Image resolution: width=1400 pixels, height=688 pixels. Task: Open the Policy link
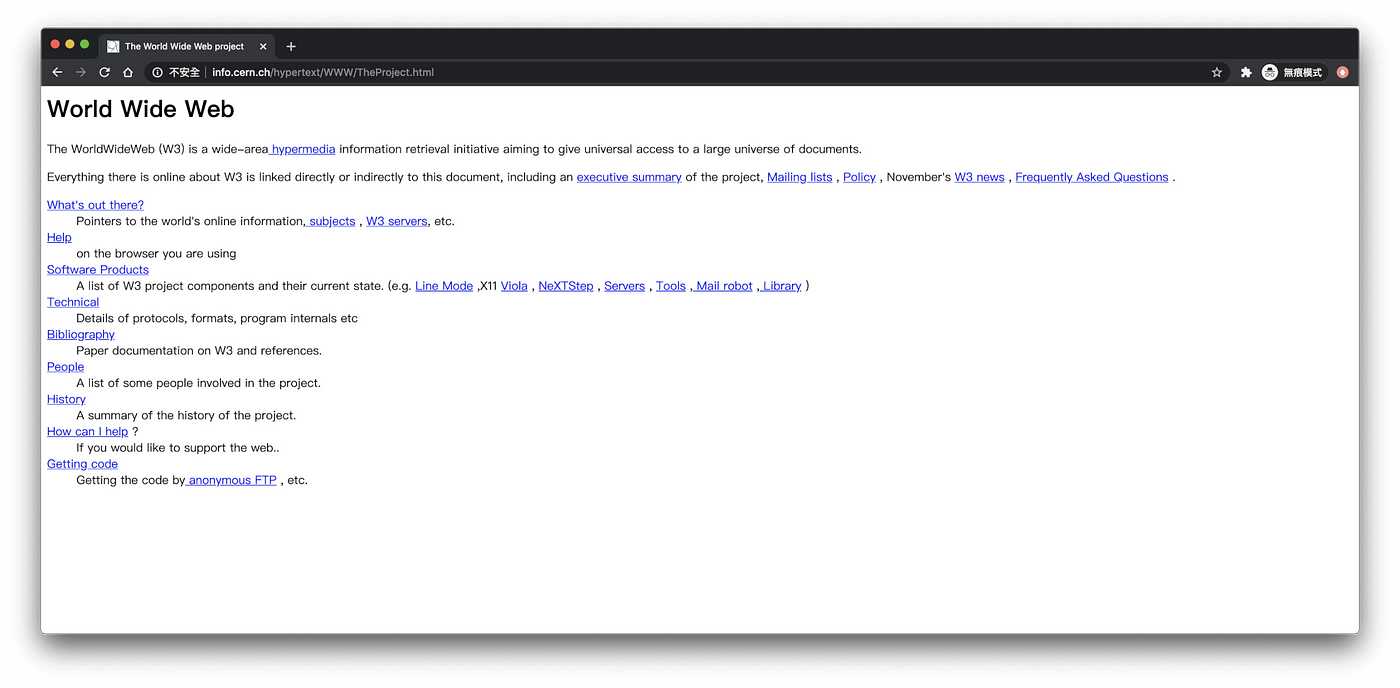pyautogui.click(x=859, y=177)
